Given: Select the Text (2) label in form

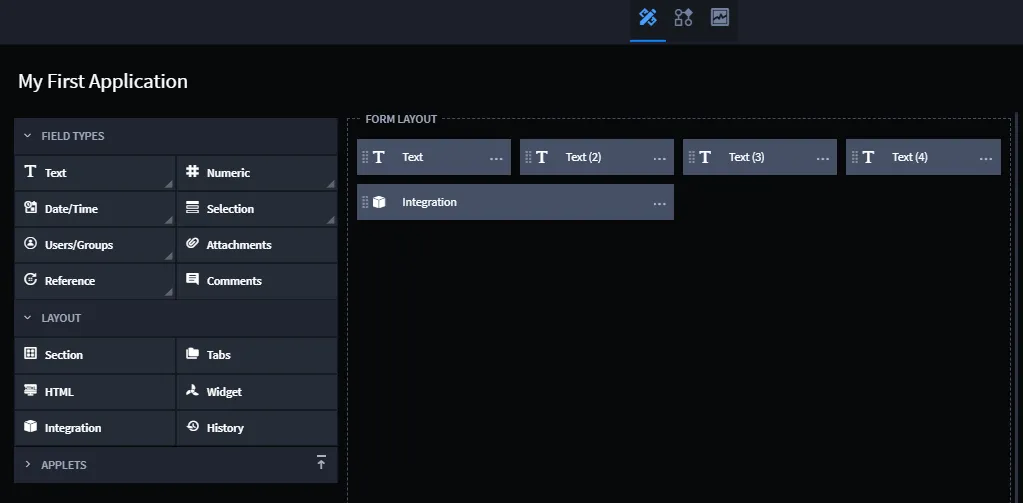Looking at the screenshot, I should [x=583, y=157].
